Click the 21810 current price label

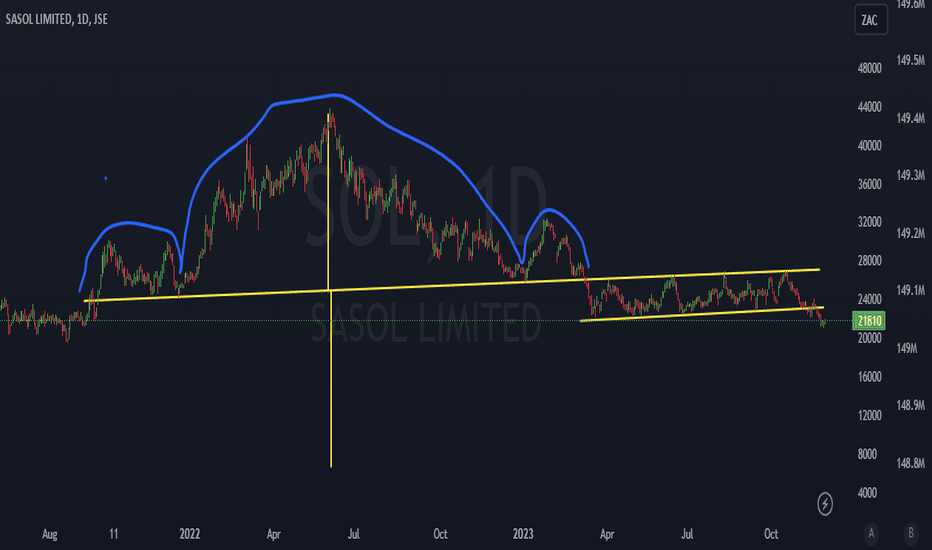point(869,321)
